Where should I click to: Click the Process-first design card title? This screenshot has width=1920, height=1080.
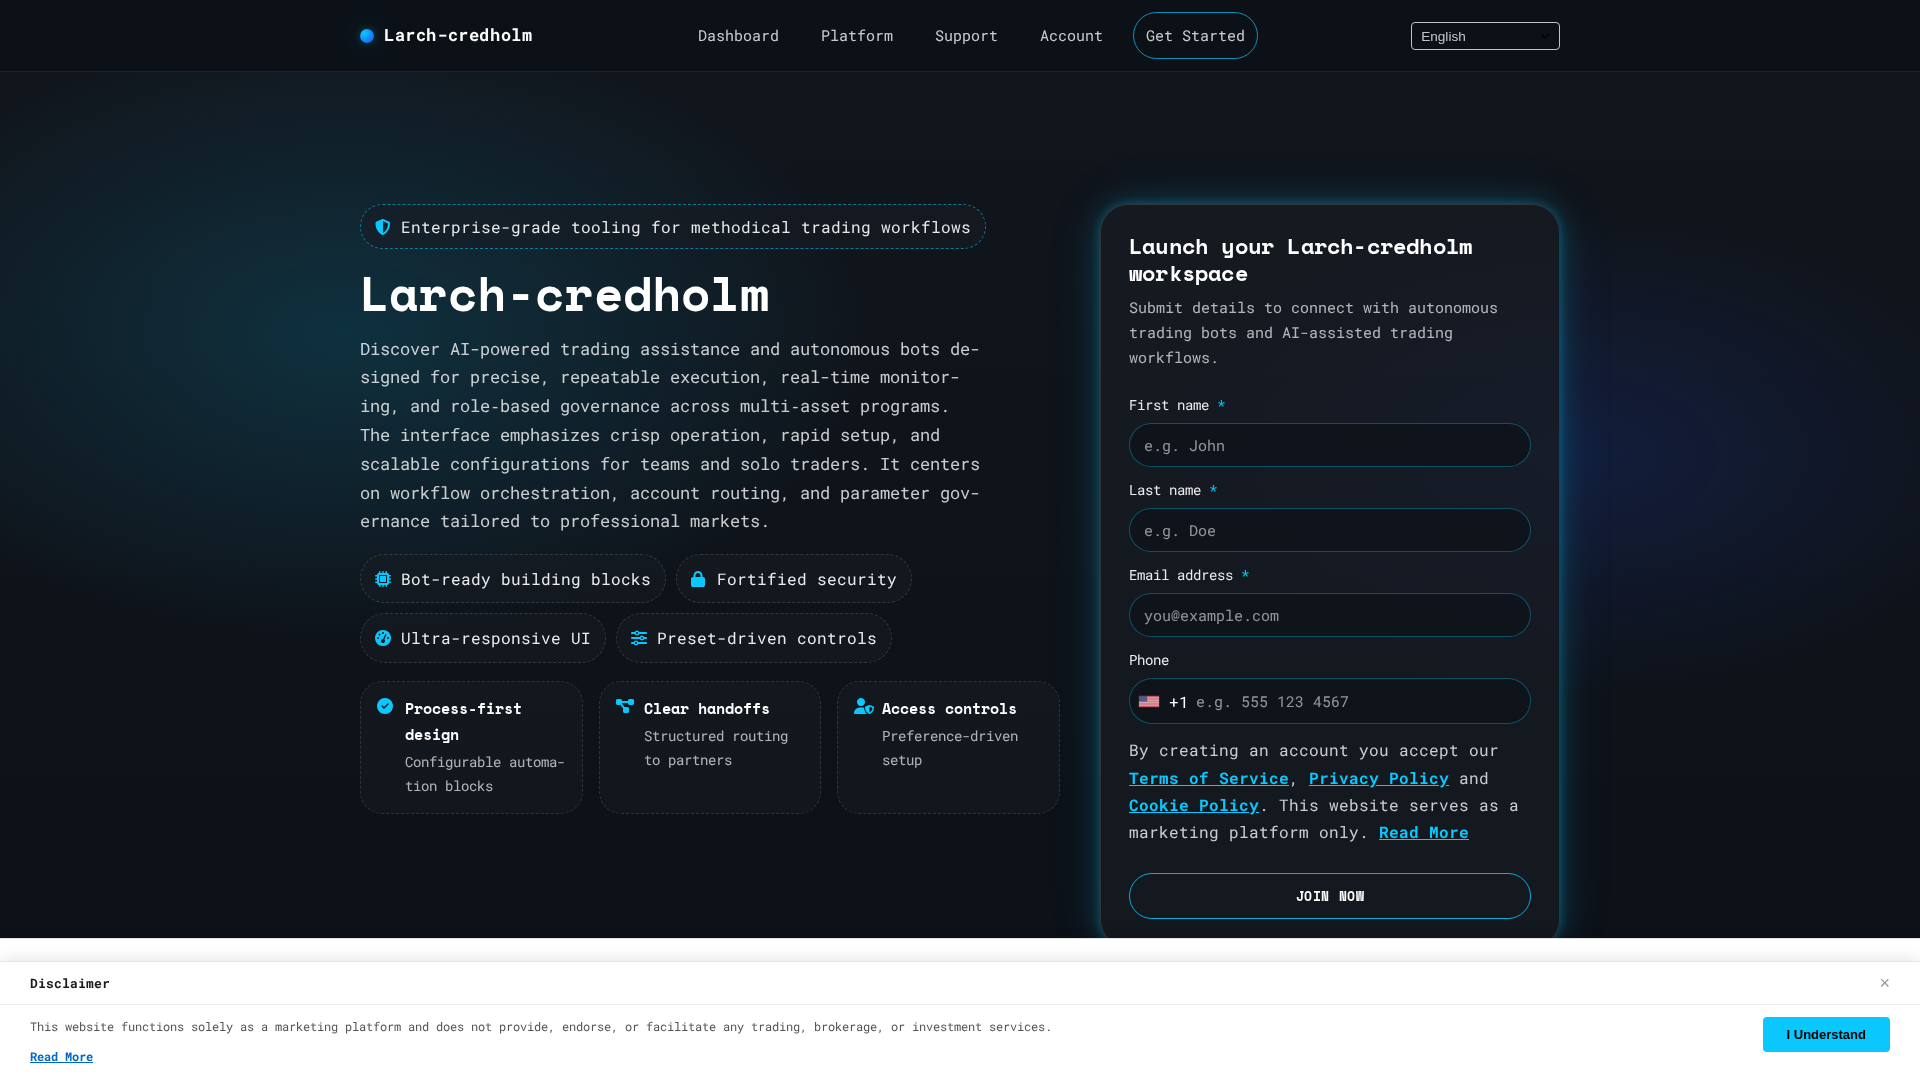[x=463, y=721]
